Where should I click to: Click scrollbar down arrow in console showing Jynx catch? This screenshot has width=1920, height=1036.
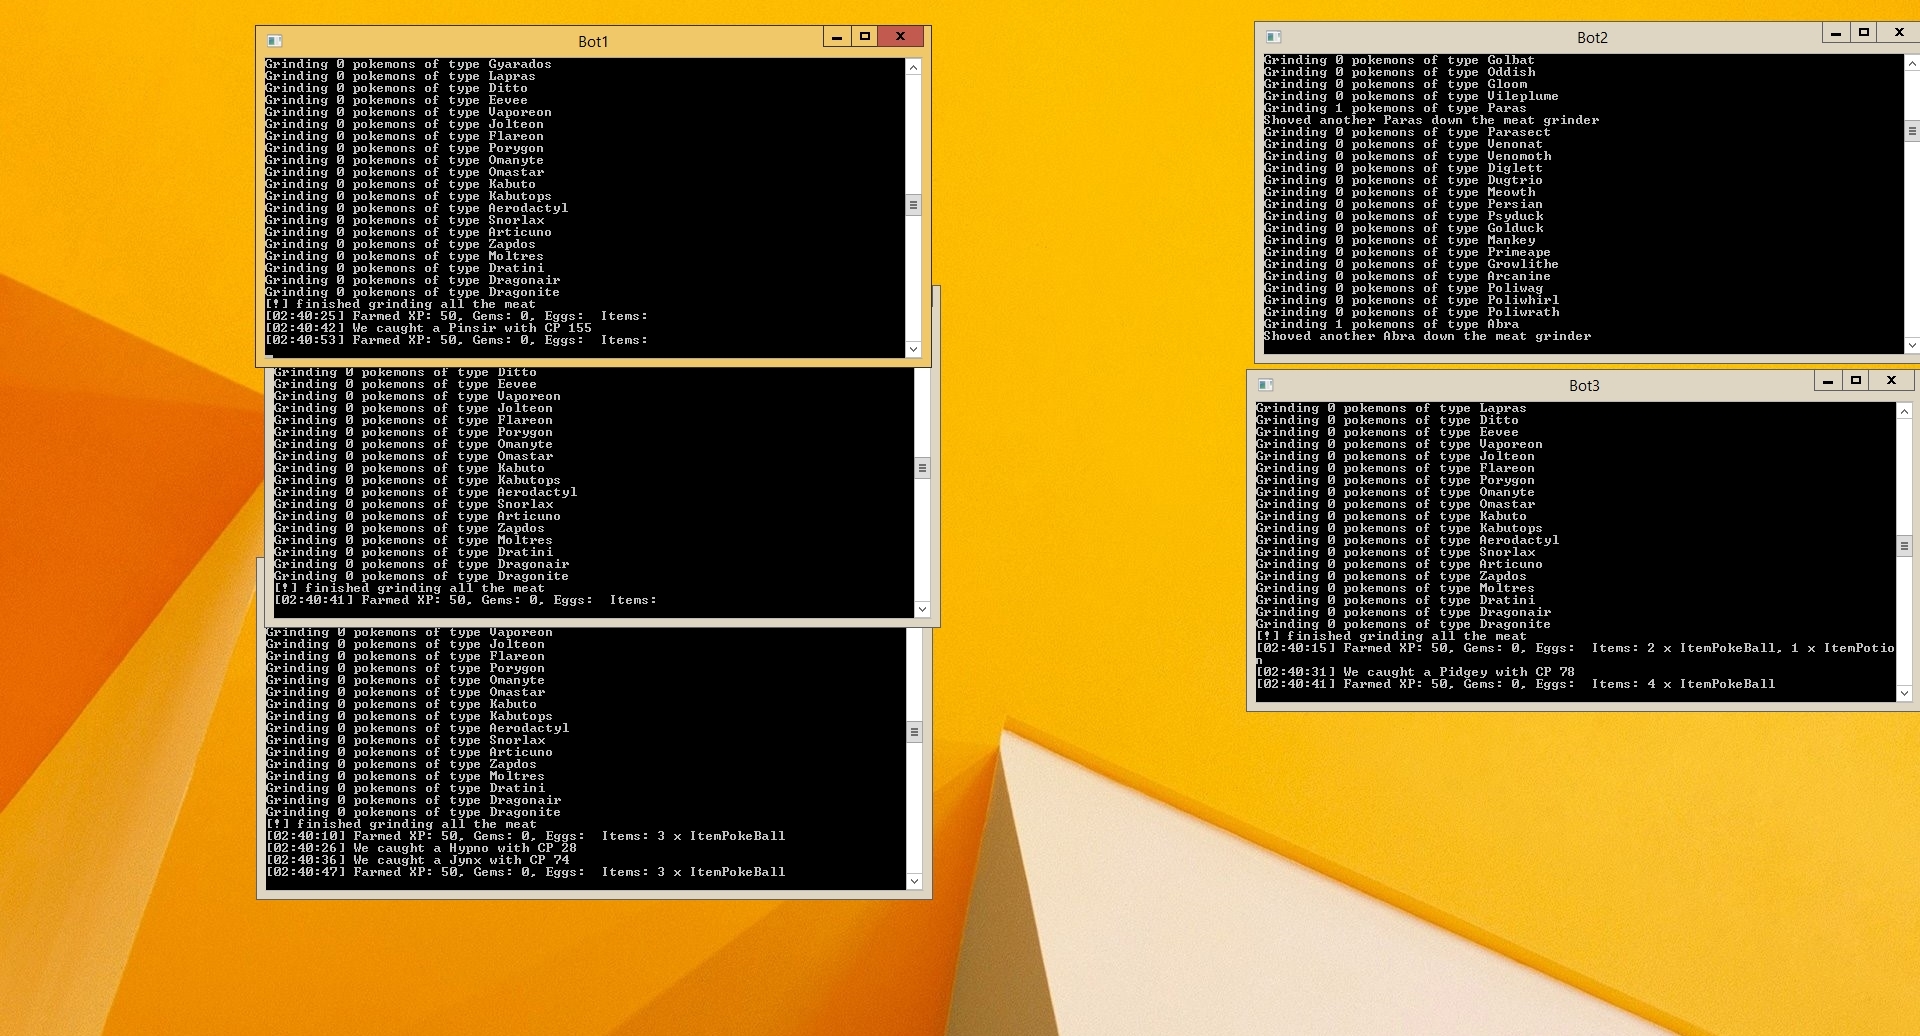click(914, 881)
